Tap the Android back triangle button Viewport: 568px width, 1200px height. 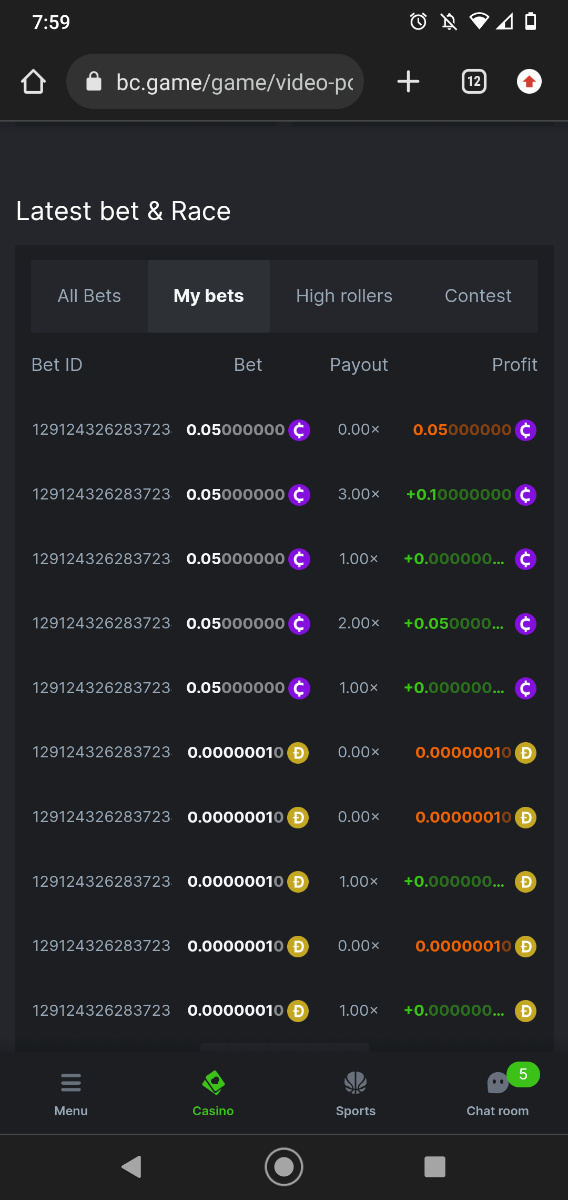(x=131, y=1166)
